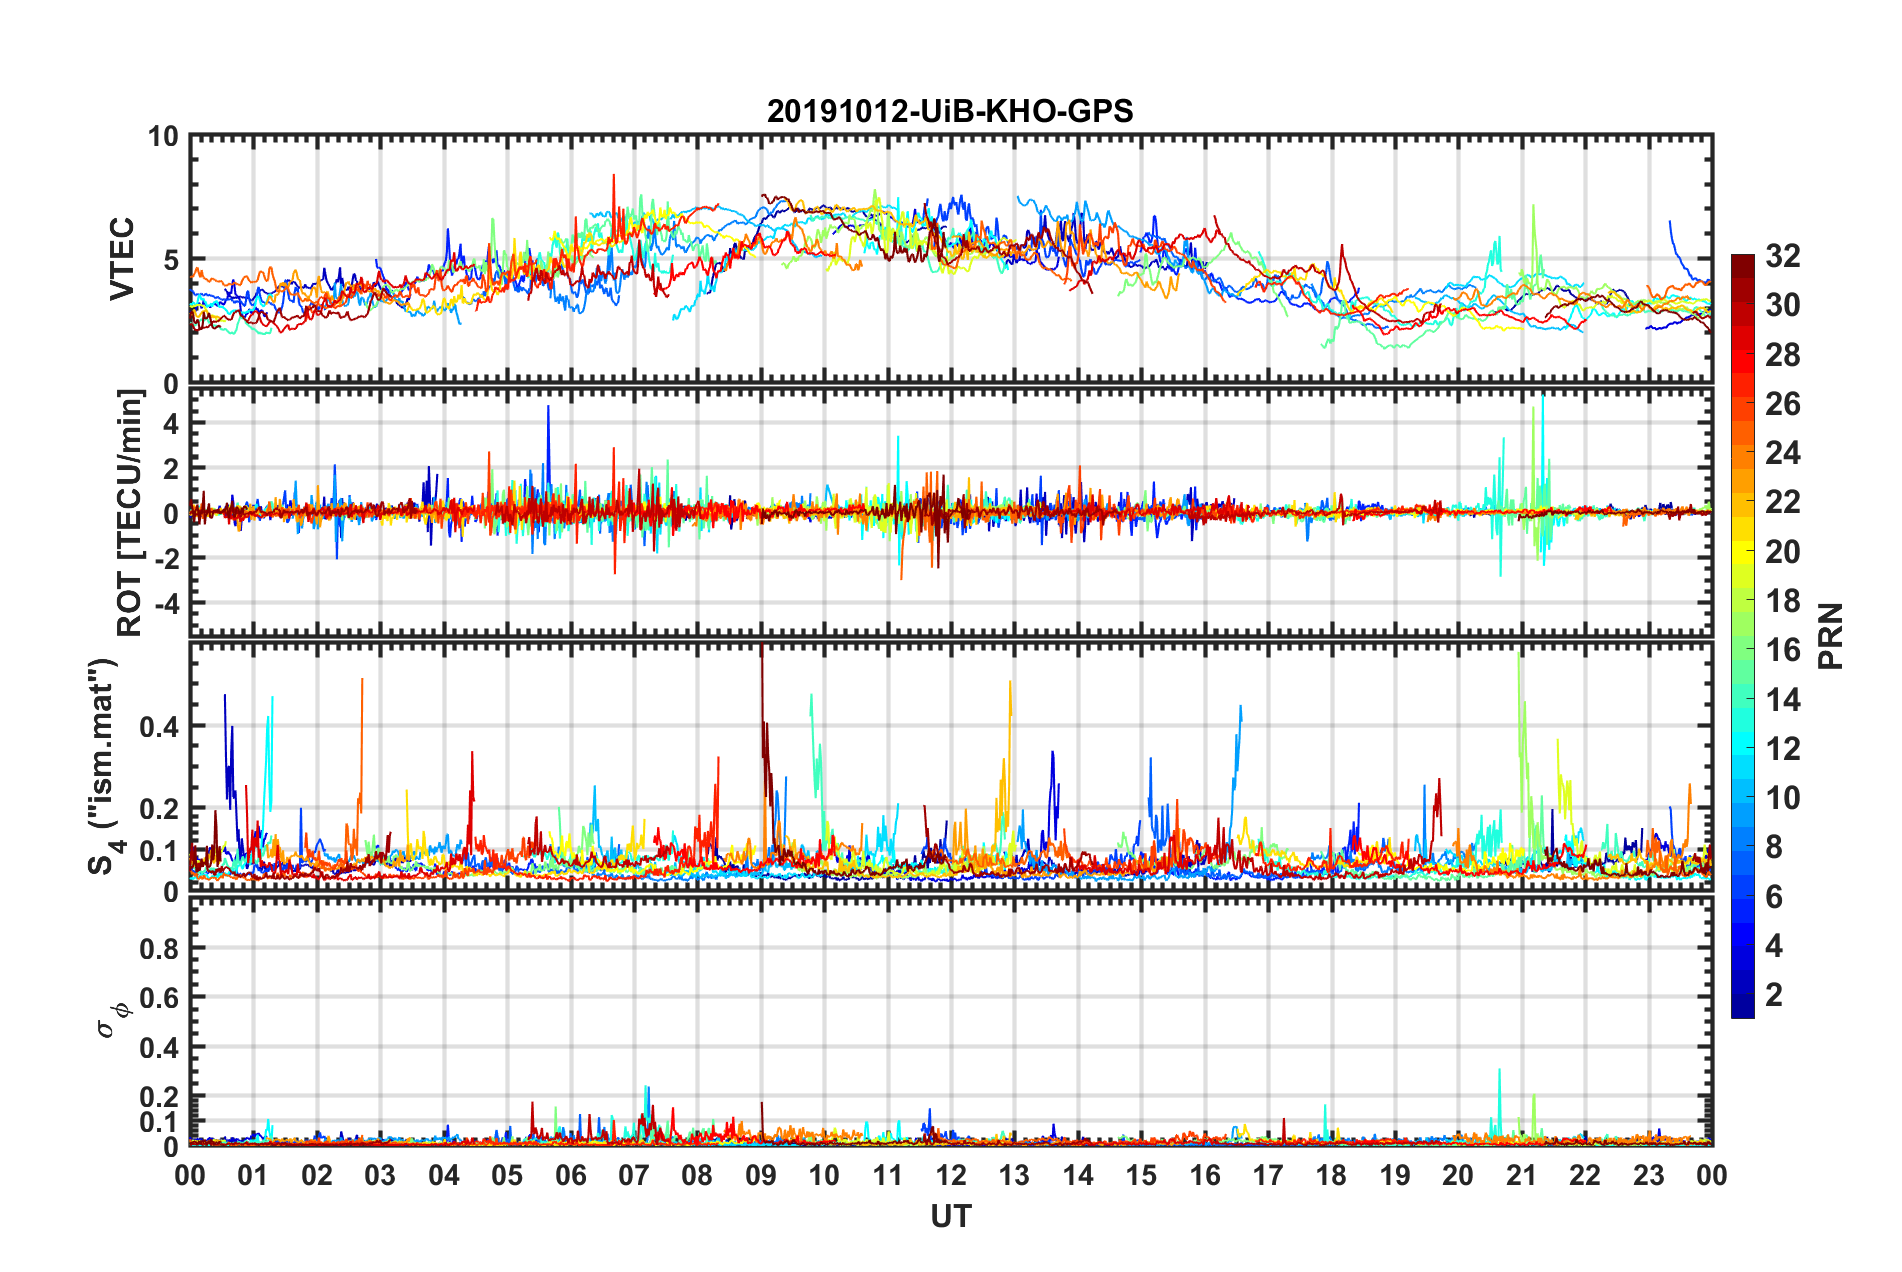Click the green S4 spike at 21 UT
This screenshot has width=1902, height=1272.
(x=1521, y=740)
